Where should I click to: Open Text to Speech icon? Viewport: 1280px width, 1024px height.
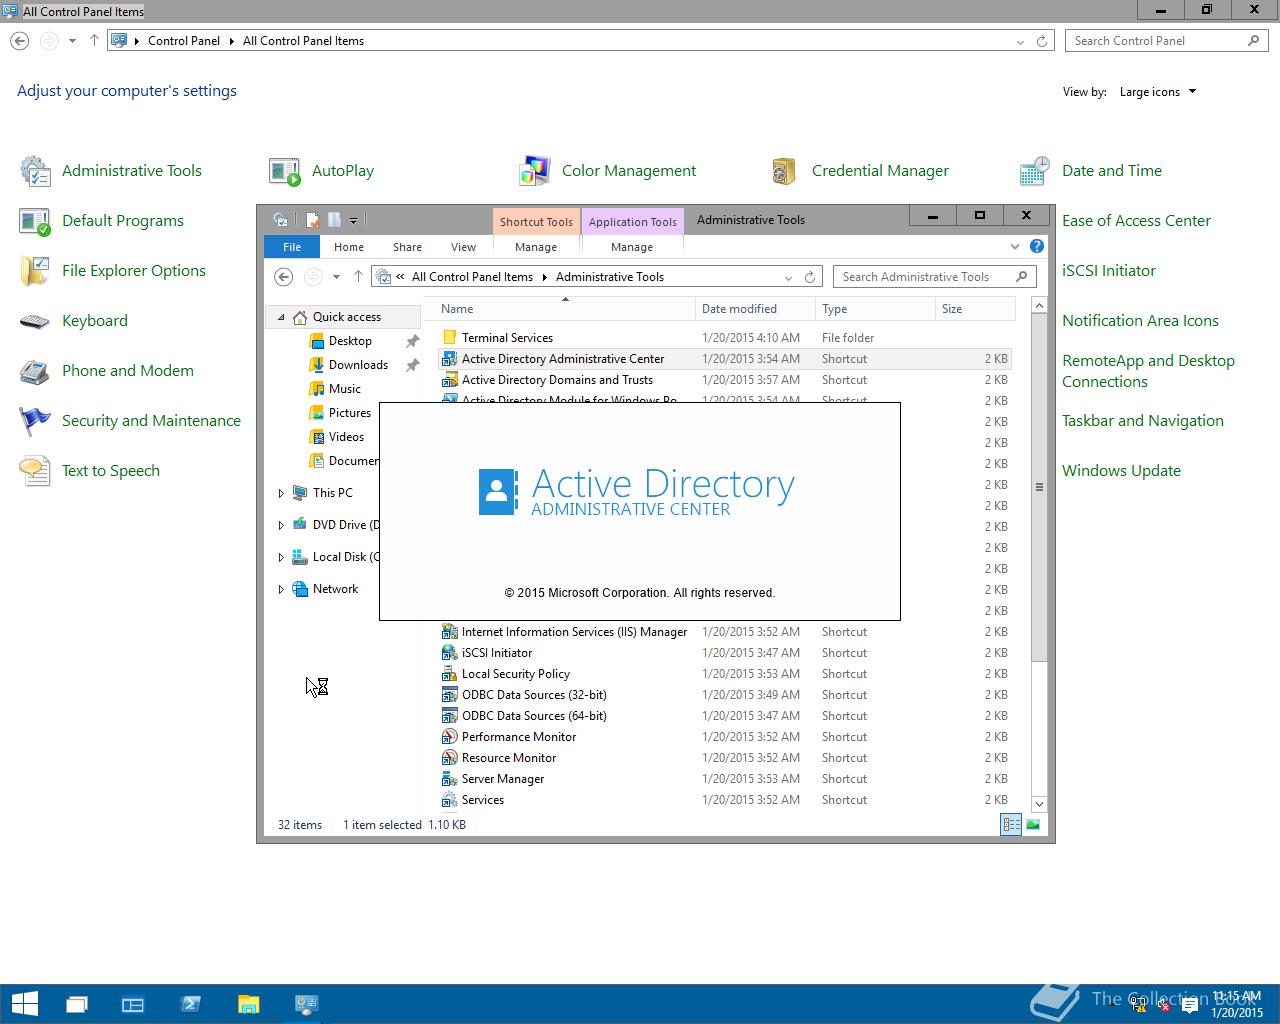[35, 471]
